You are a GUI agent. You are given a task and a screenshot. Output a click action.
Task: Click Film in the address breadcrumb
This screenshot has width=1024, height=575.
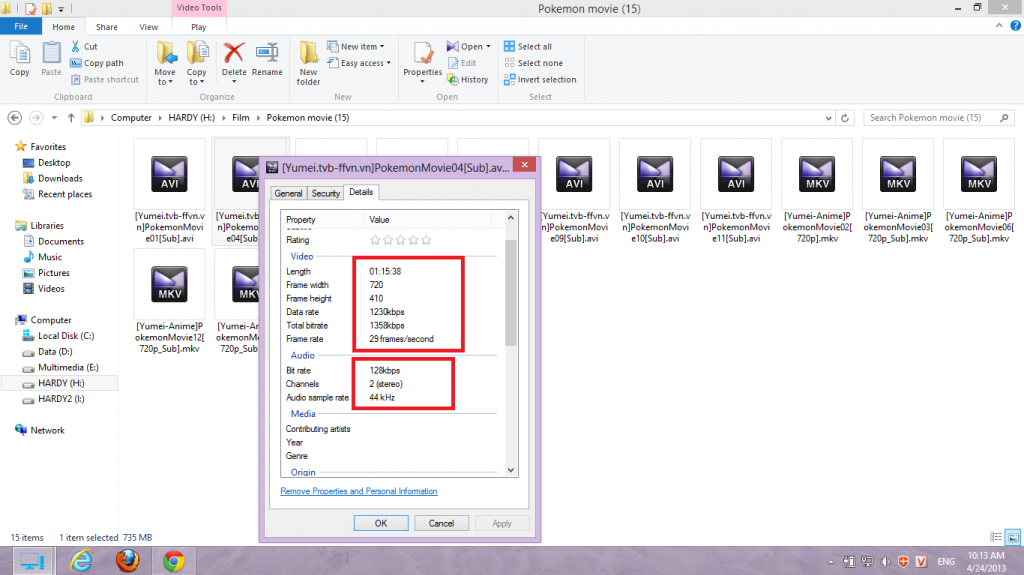(240, 118)
